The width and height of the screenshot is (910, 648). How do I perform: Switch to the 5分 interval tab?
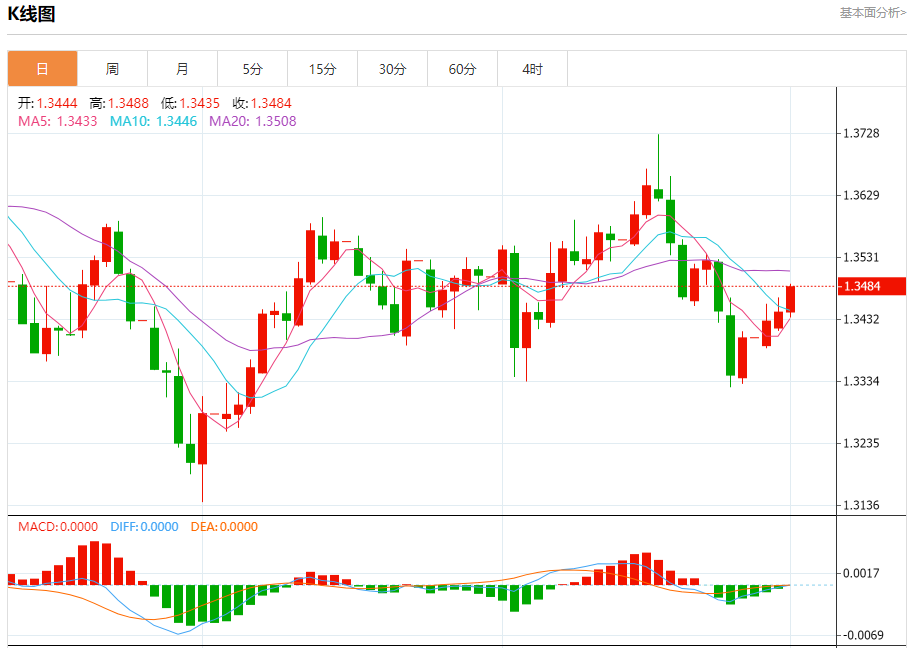pyautogui.click(x=252, y=69)
